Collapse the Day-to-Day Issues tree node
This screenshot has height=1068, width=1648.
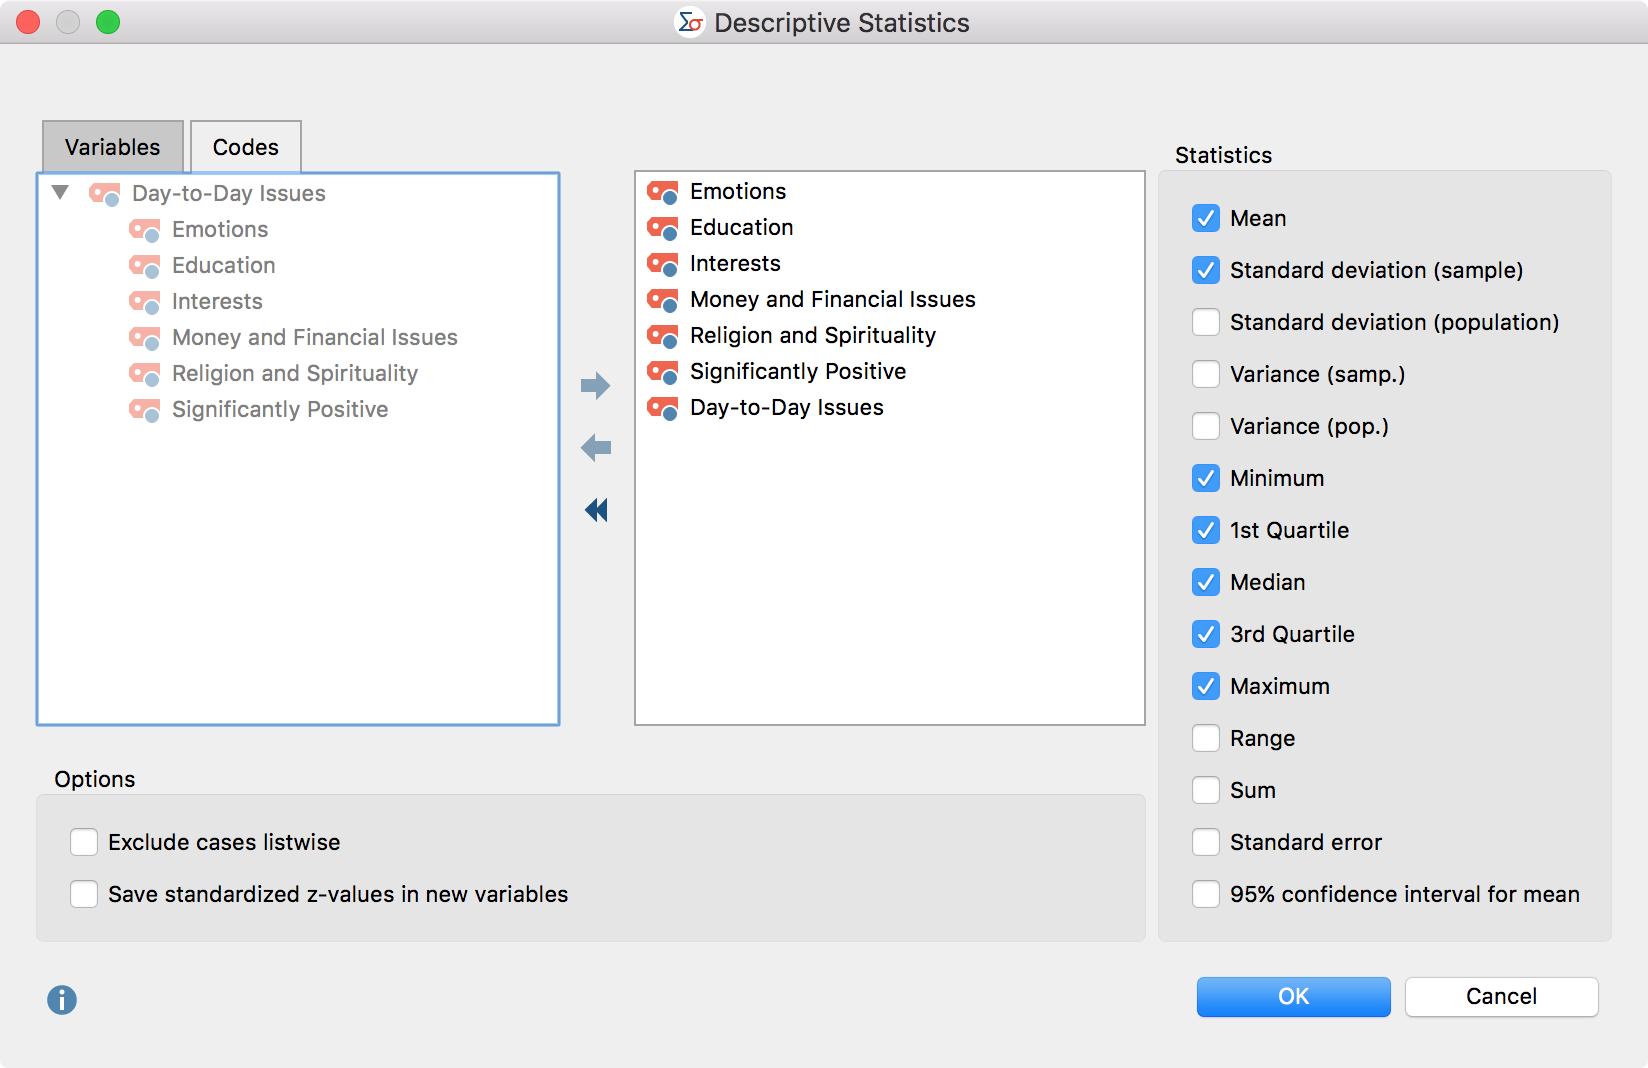point(60,193)
